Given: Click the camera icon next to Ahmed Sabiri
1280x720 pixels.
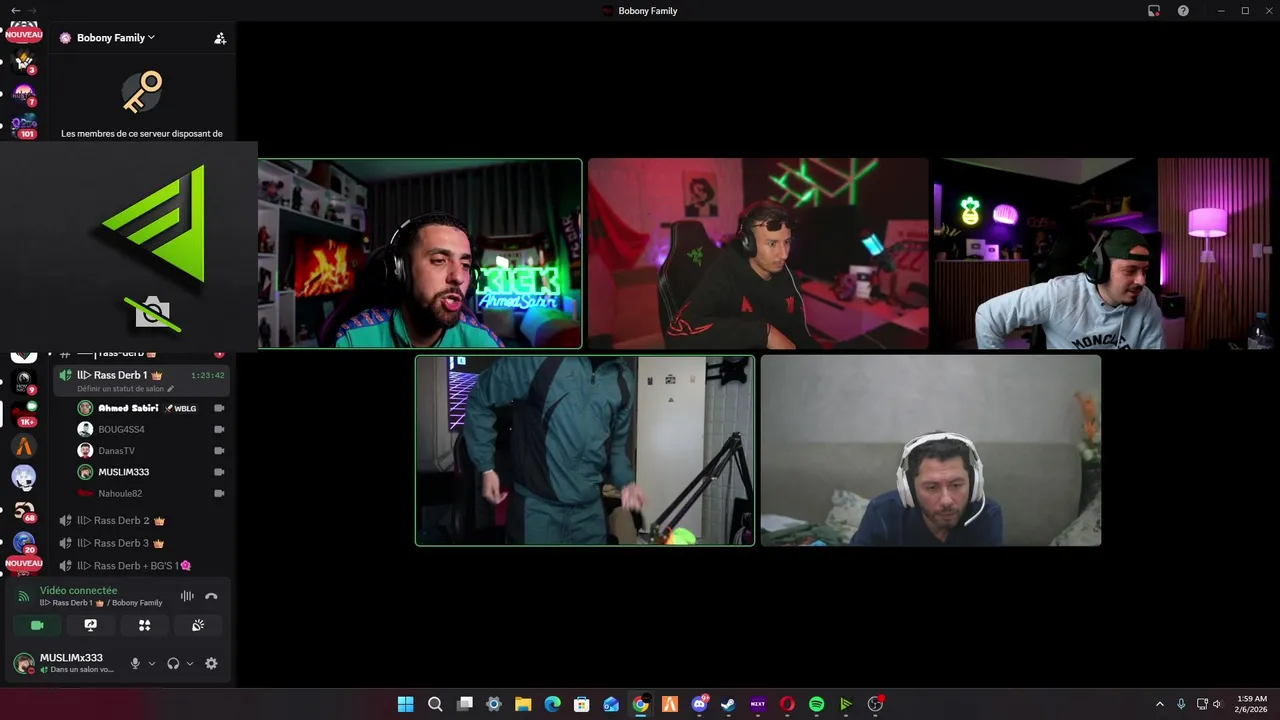Looking at the screenshot, I should (219, 408).
